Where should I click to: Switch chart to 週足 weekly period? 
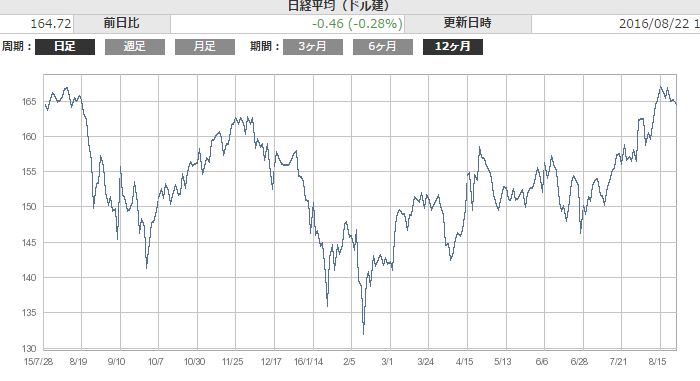pyautogui.click(x=135, y=47)
